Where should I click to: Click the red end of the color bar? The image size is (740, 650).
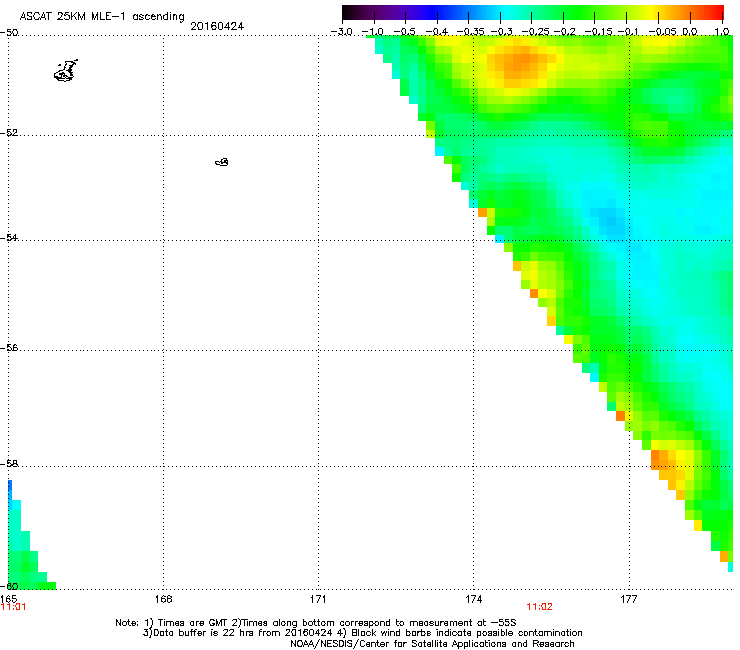pos(717,13)
